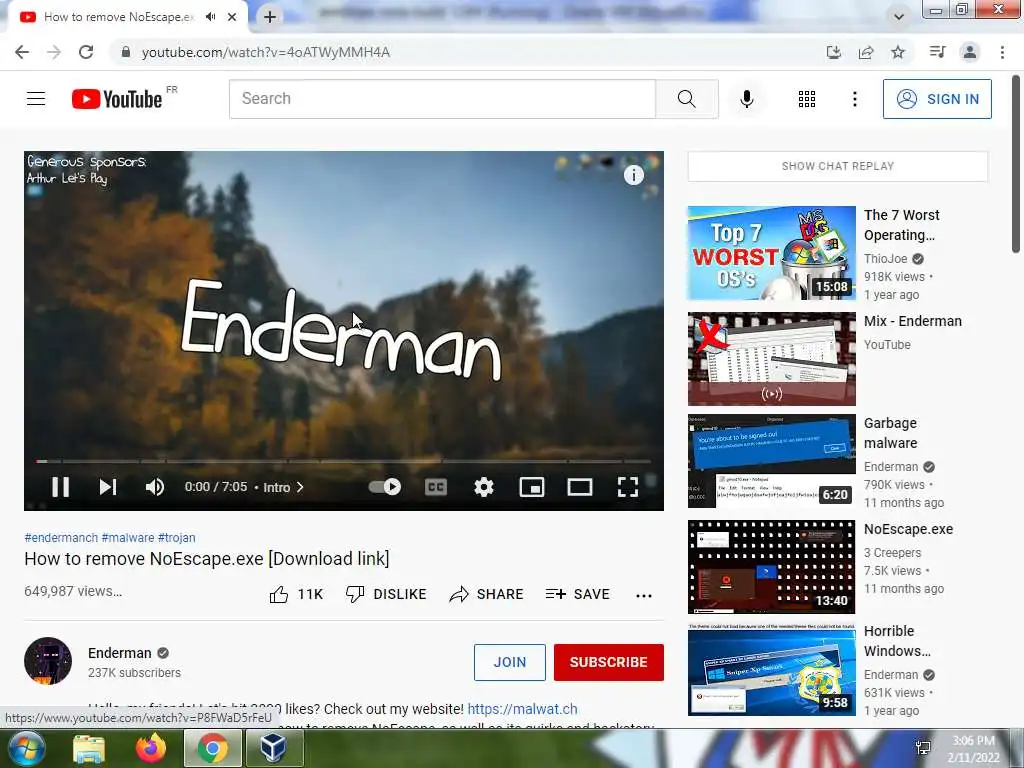
Task: Focus the YouTube search box
Action: (442, 99)
